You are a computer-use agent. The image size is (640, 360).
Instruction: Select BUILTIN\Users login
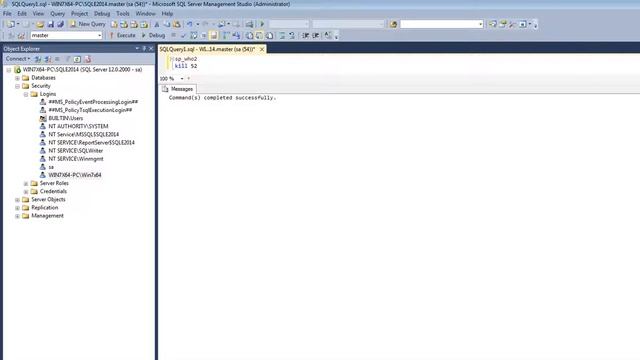coord(65,118)
